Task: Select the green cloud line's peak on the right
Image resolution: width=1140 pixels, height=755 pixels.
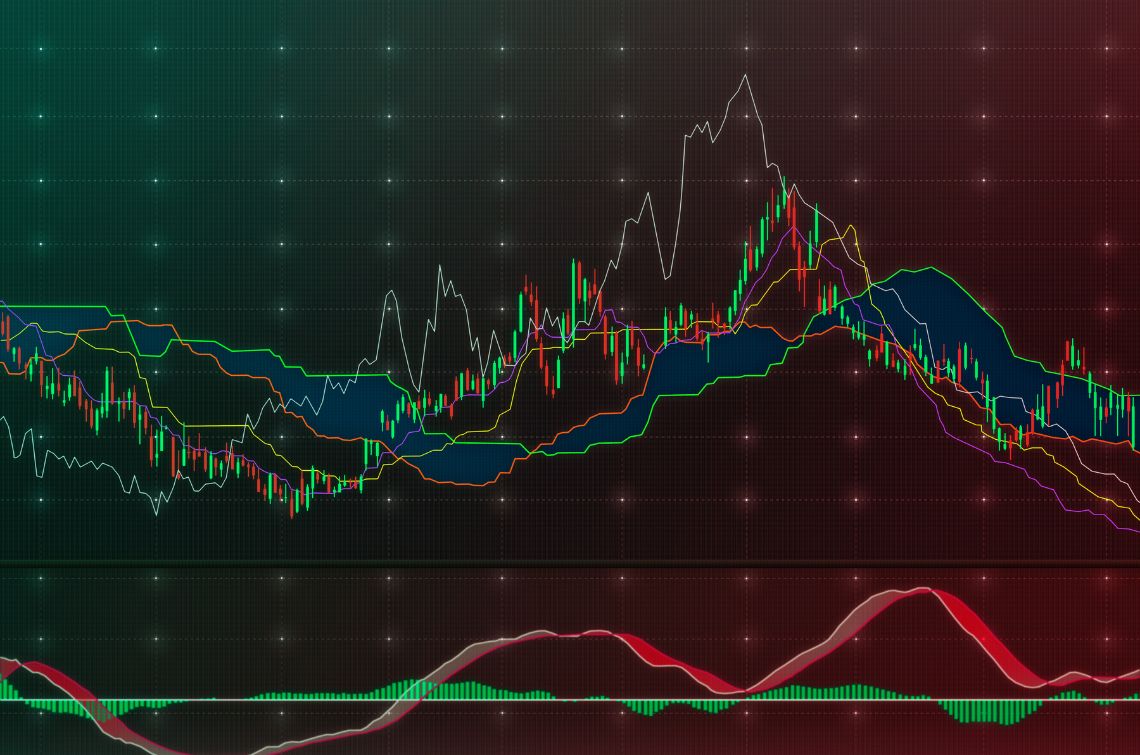Action: (932, 268)
